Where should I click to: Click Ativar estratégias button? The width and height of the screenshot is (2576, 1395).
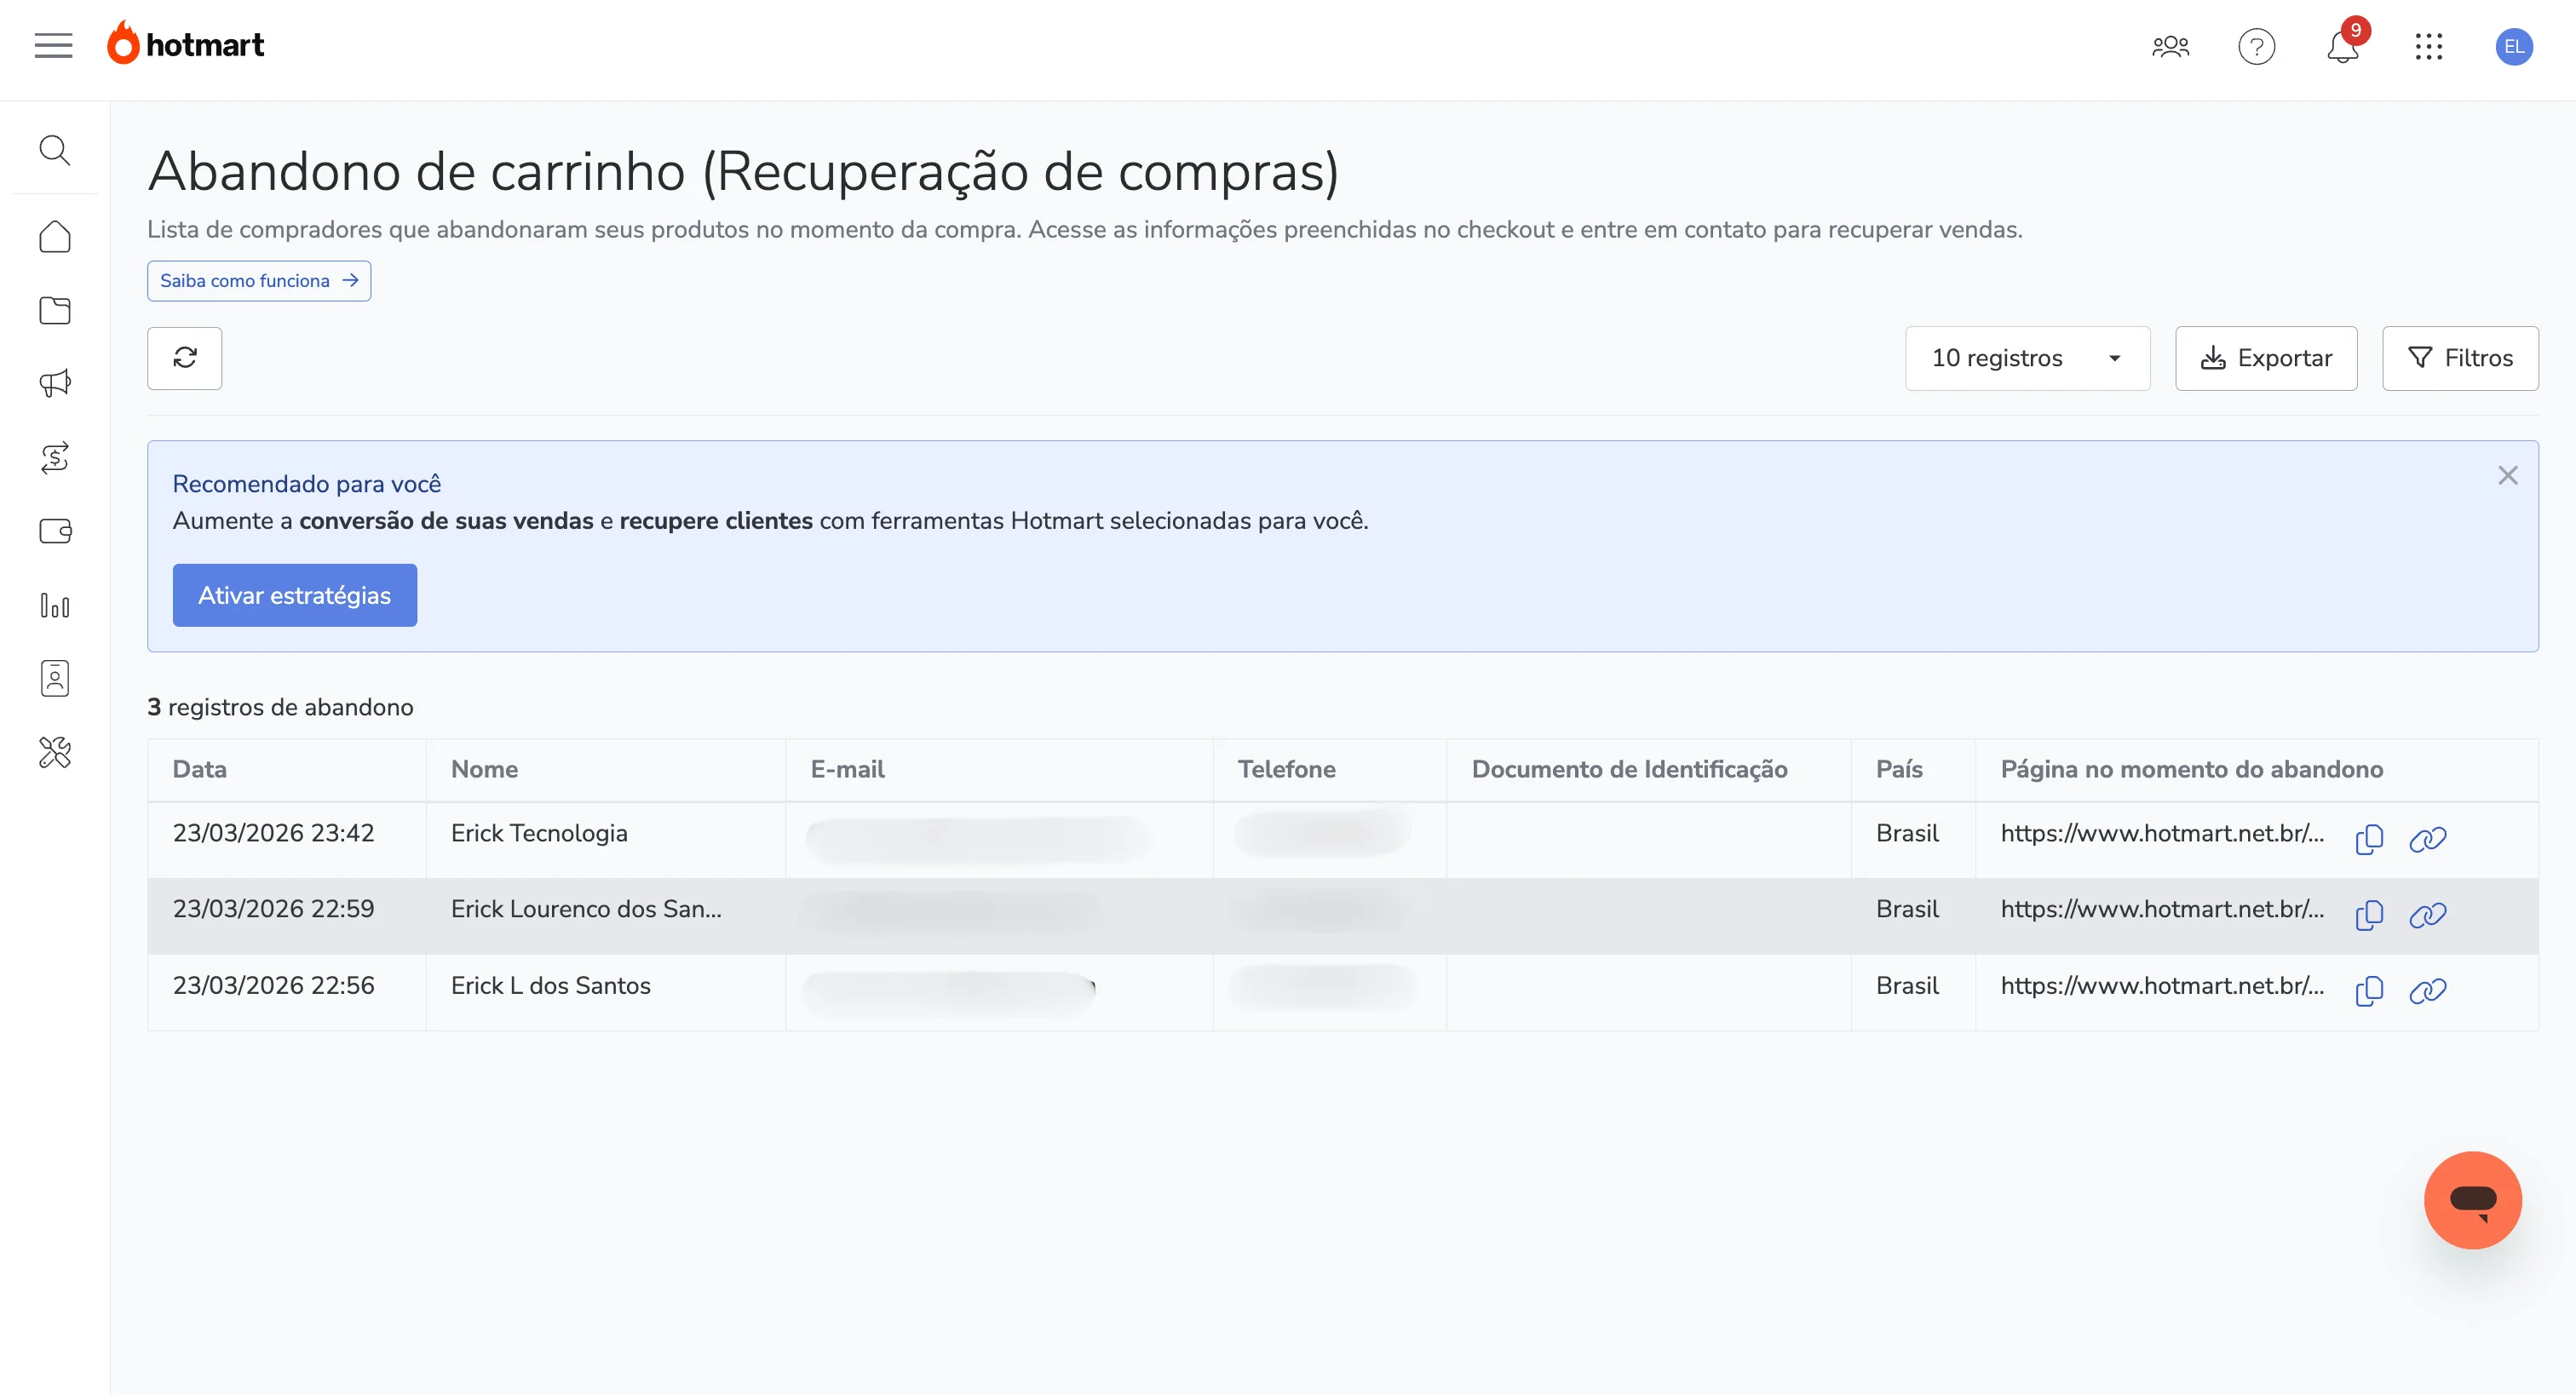click(294, 595)
